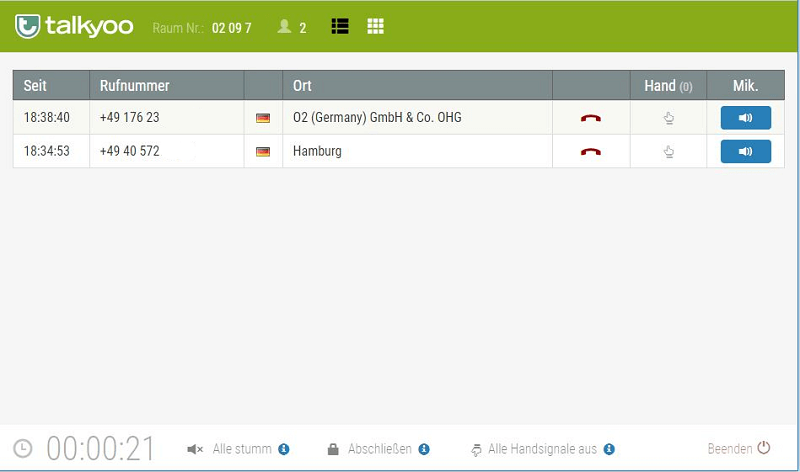The height and width of the screenshot is (472, 800).
Task: Click the participant count icon
Action: click(x=284, y=27)
